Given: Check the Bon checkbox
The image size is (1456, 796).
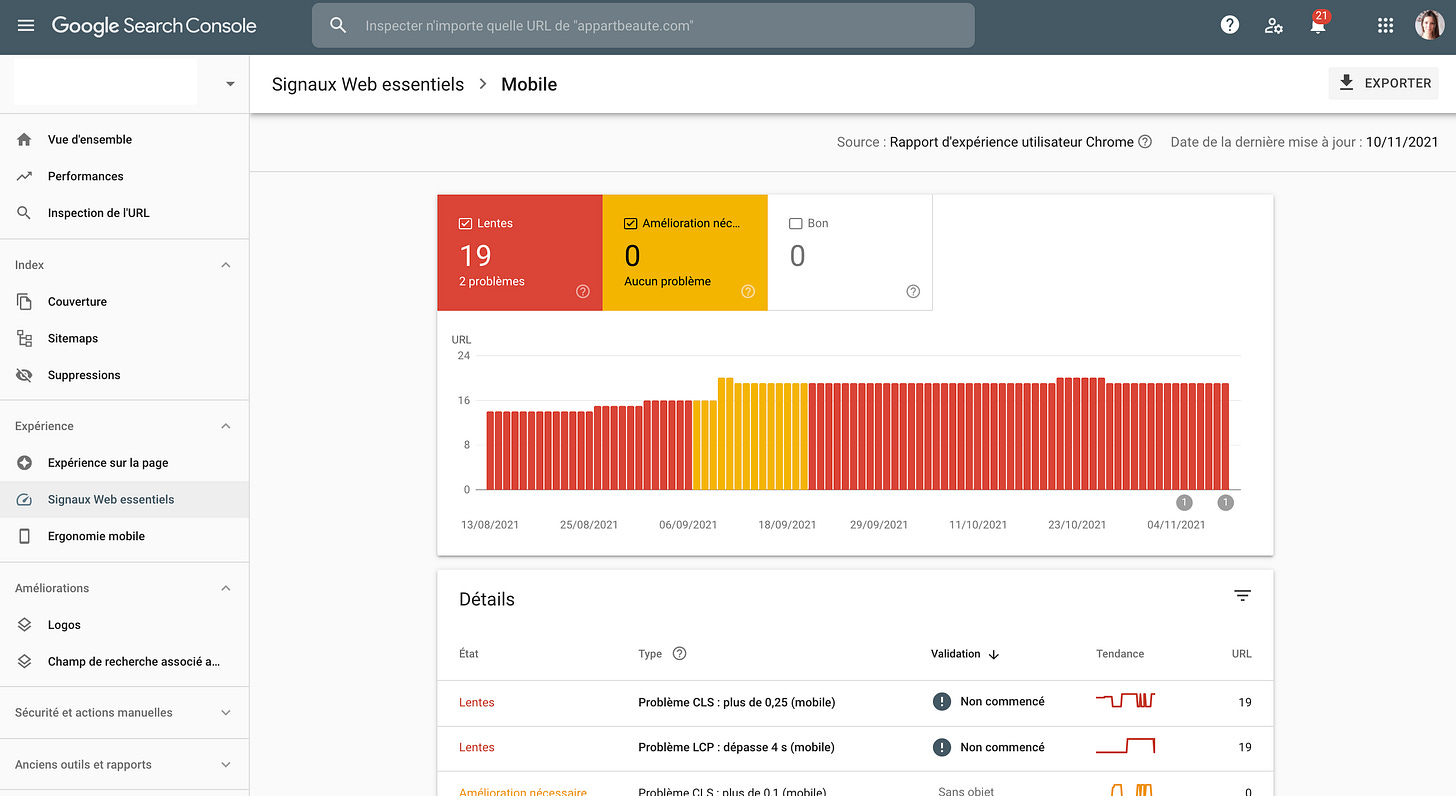Looking at the screenshot, I should [796, 224].
